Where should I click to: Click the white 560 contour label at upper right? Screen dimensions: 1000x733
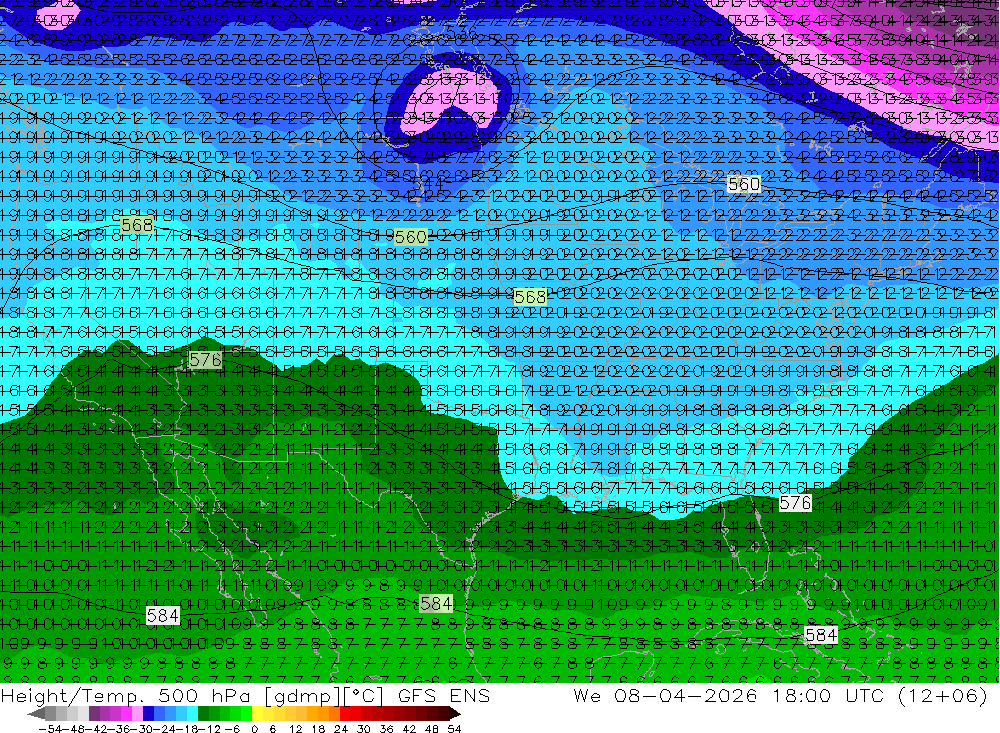pos(744,184)
